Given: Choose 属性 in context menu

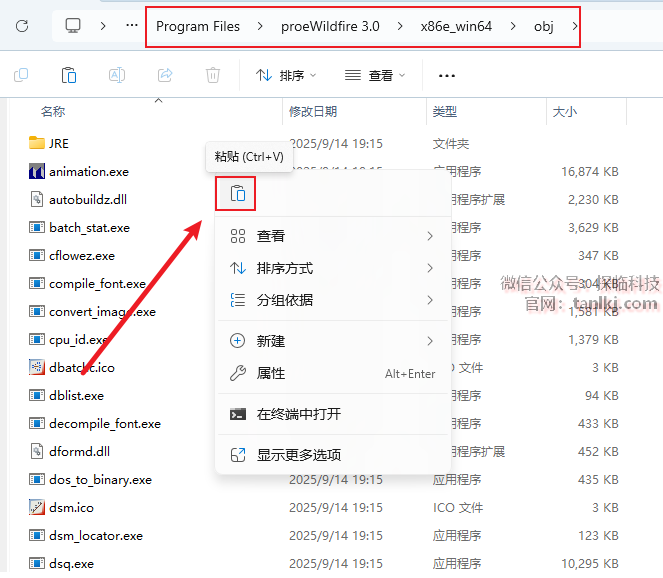Looking at the screenshot, I should tap(332, 373).
